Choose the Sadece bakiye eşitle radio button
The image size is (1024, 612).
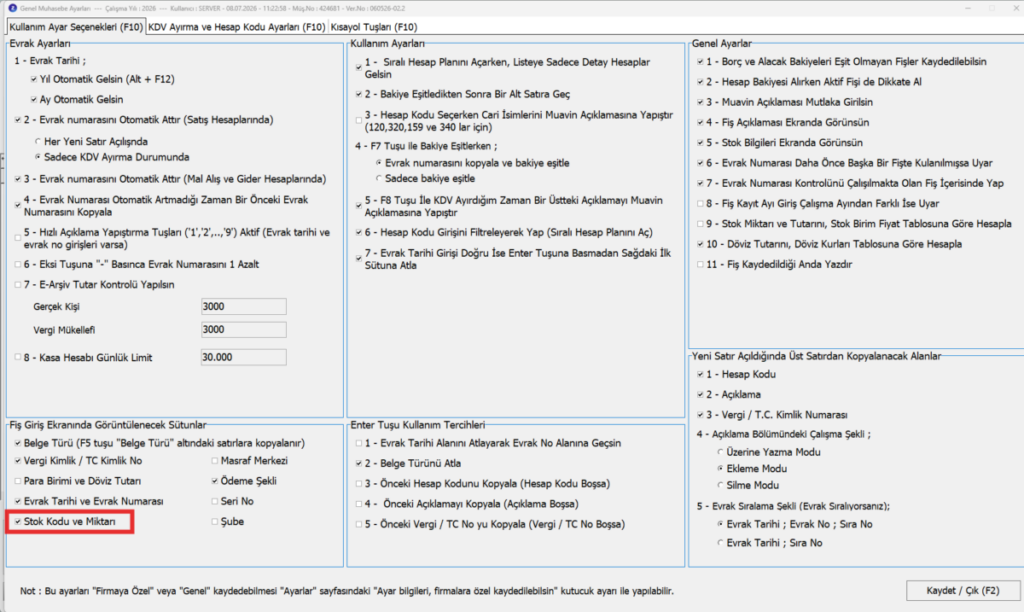tap(379, 179)
